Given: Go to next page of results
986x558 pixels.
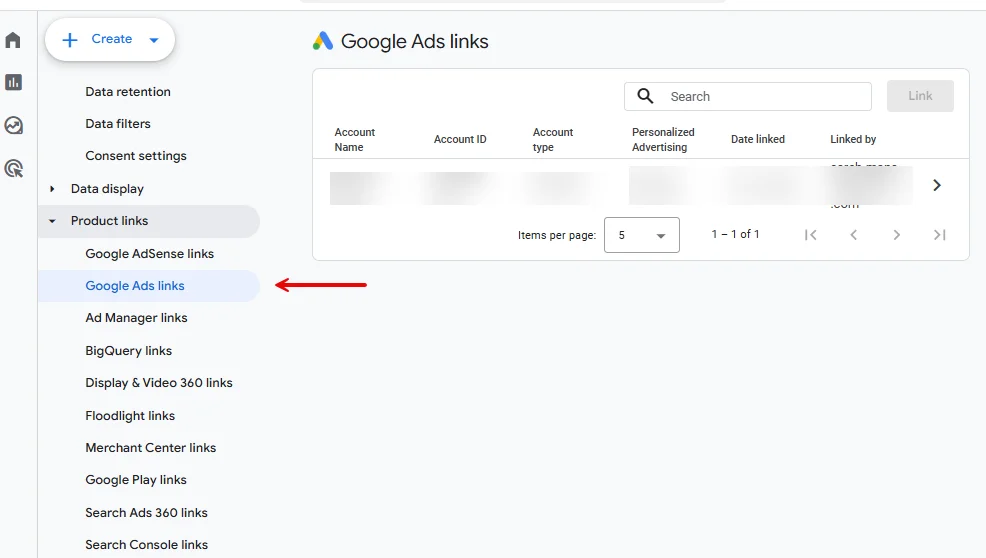Looking at the screenshot, I should tap(897, 235).
